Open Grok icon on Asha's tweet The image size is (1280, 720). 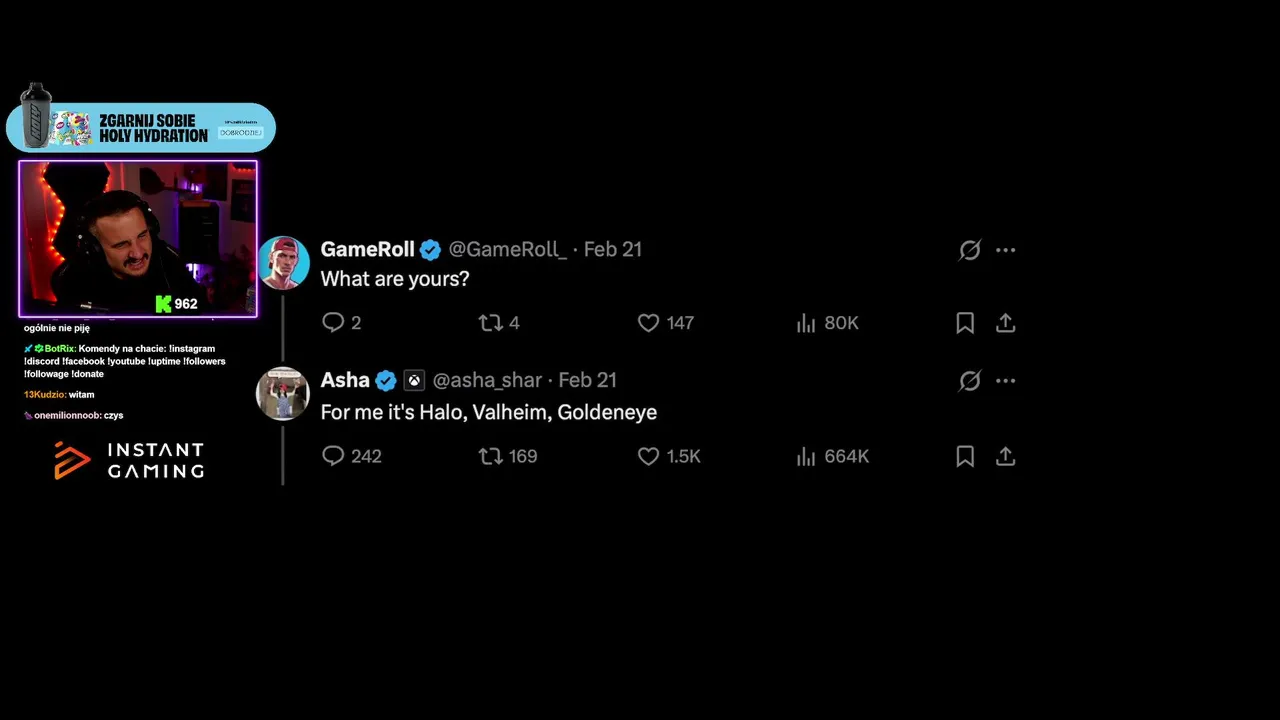969,380
